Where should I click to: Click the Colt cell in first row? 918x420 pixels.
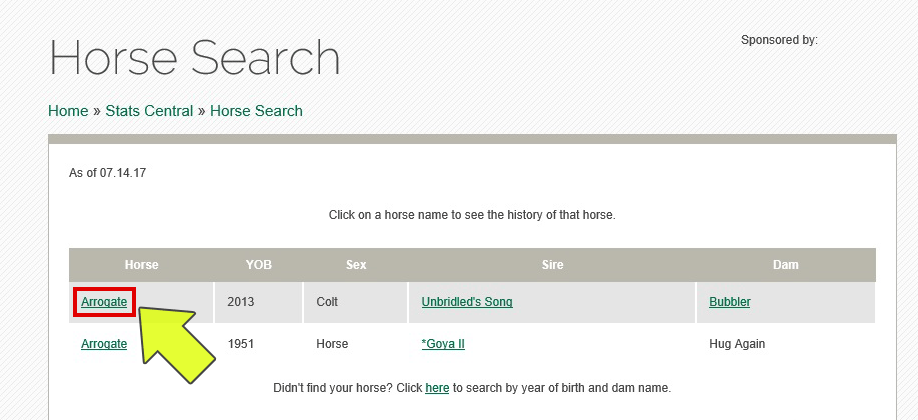click(328, 301)
